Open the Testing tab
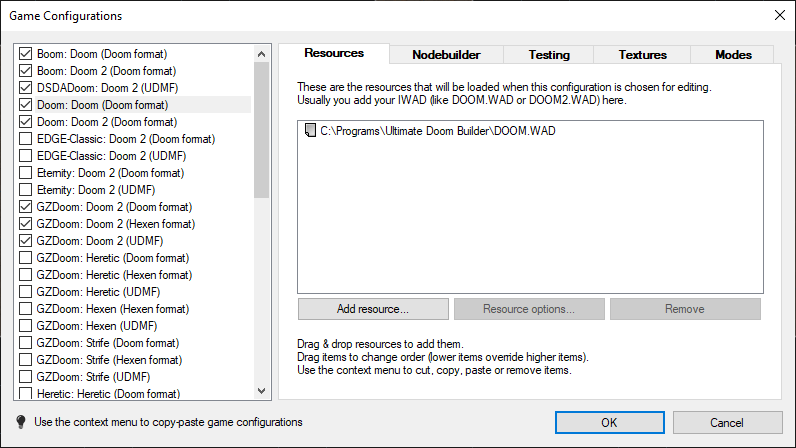The width and height of the screenshot is (796, 448). 549,54
